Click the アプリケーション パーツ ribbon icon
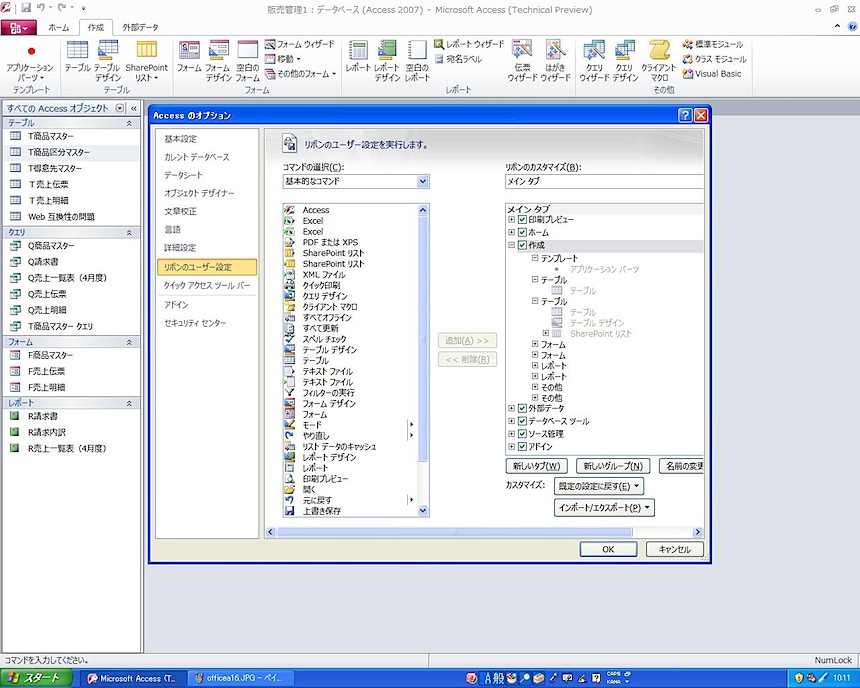This screenshot has height=688, width=860. (30, 61)
